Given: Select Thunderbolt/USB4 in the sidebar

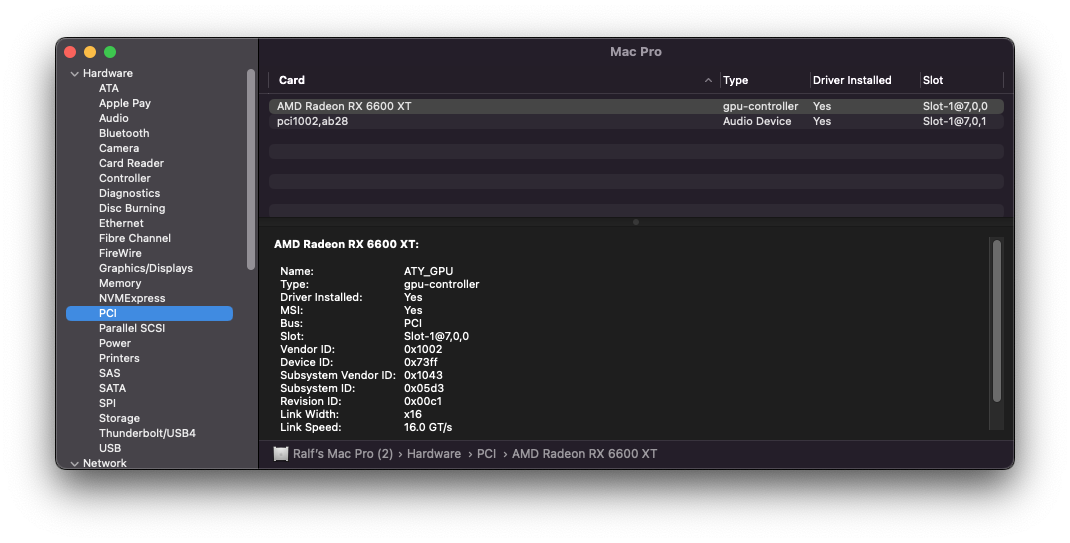Looking at the screenshot, I should coord(147,433).
